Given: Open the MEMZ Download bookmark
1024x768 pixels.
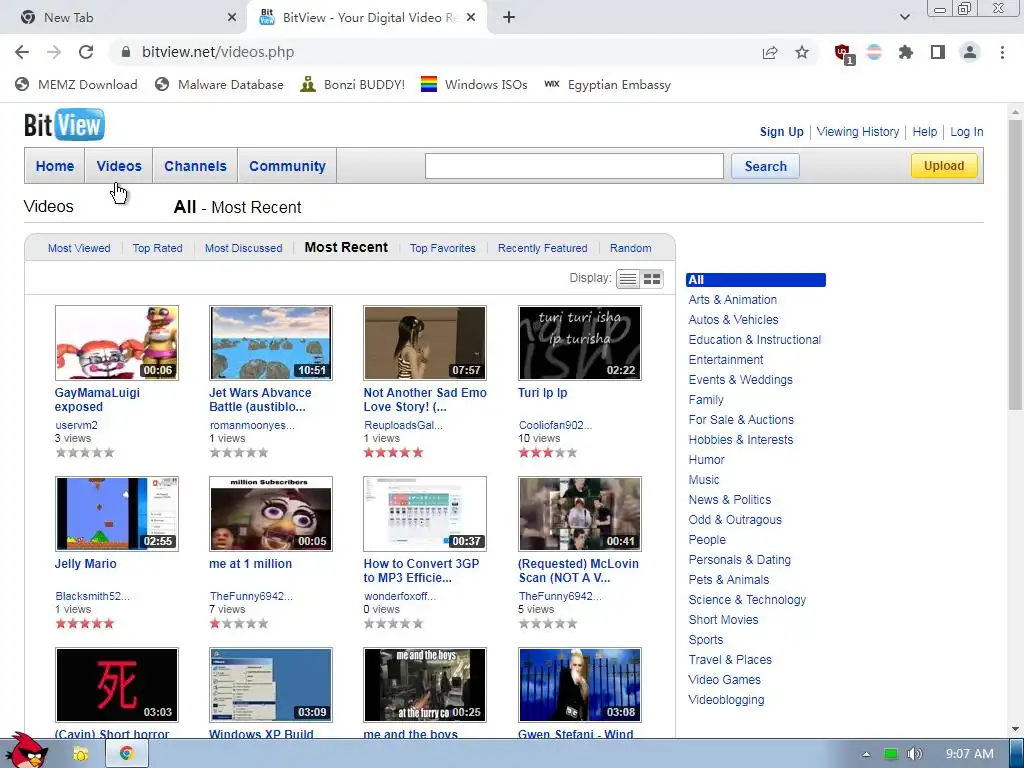Looking at the screenshot, I should pos(76,85).
